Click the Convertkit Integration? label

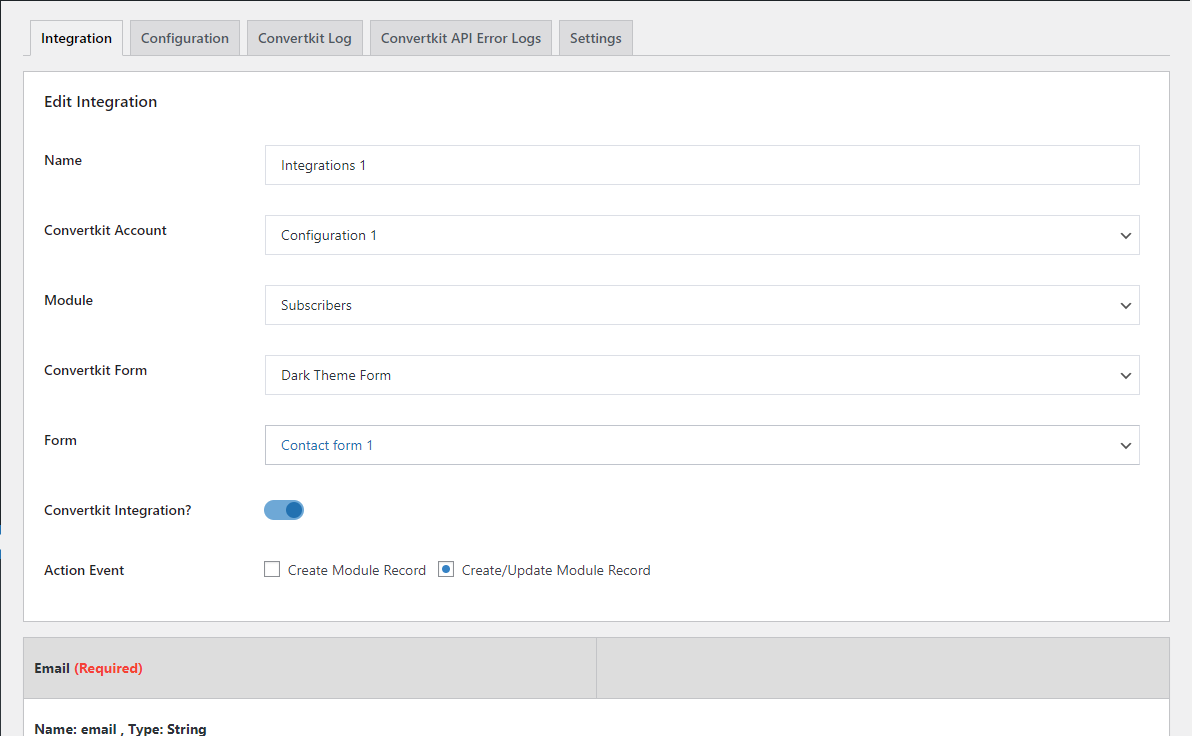click(118, 510)
